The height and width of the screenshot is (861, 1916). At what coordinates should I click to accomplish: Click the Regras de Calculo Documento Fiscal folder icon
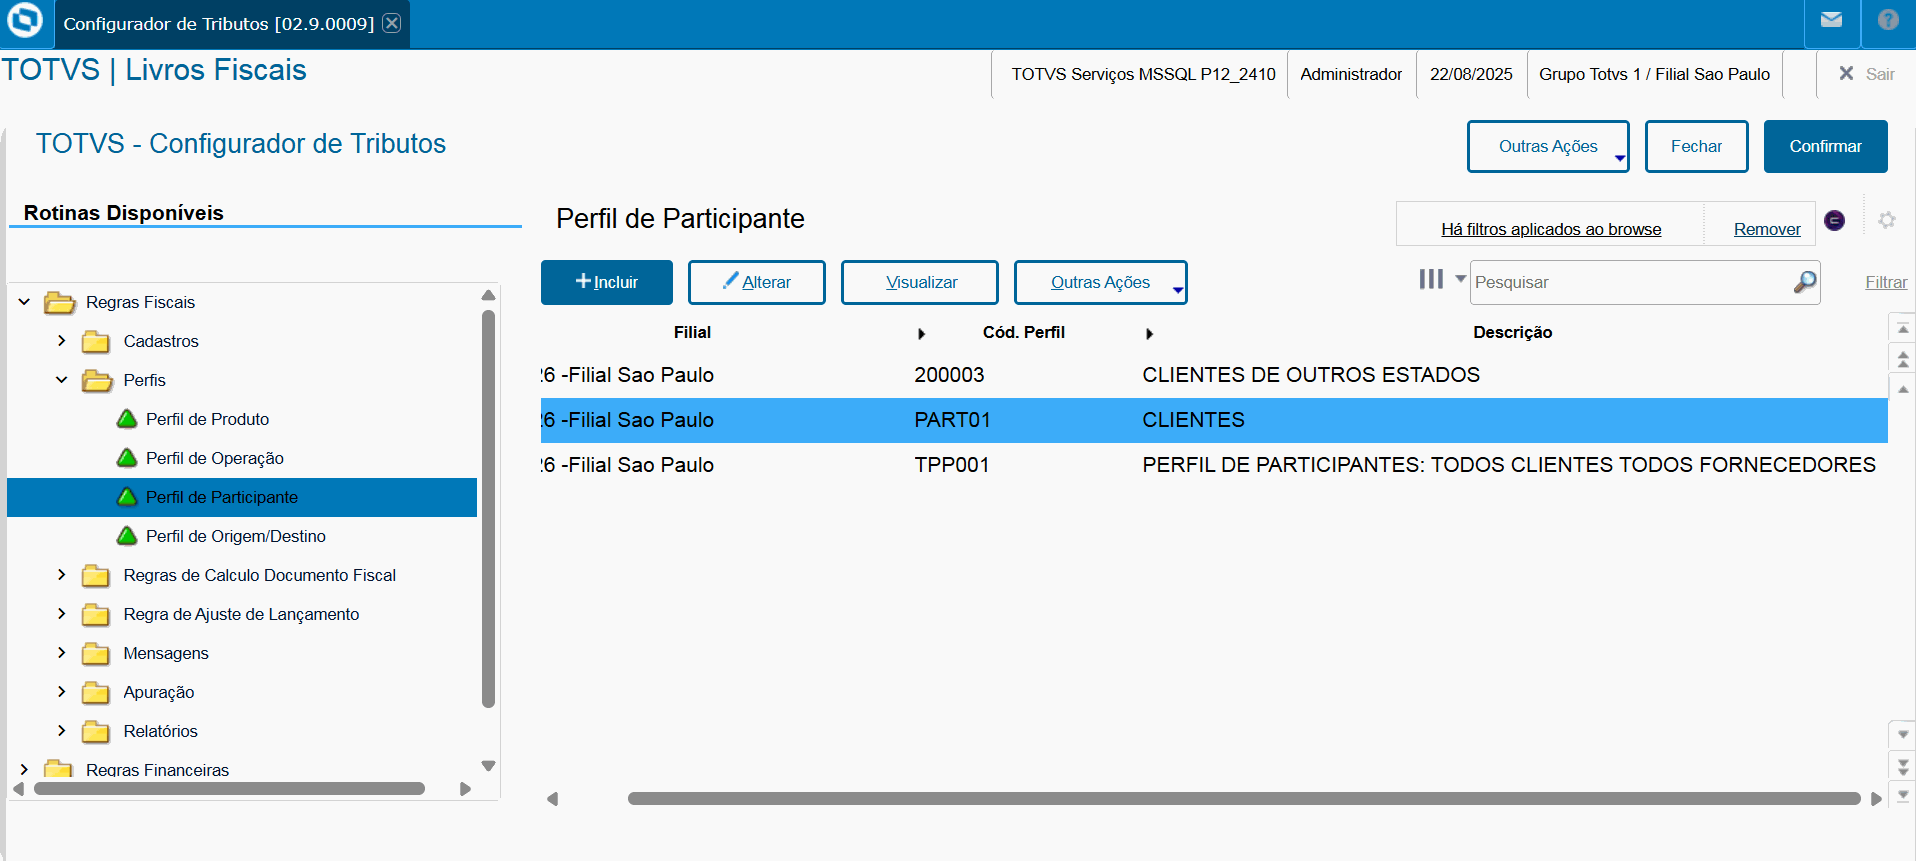coord(96,576)
